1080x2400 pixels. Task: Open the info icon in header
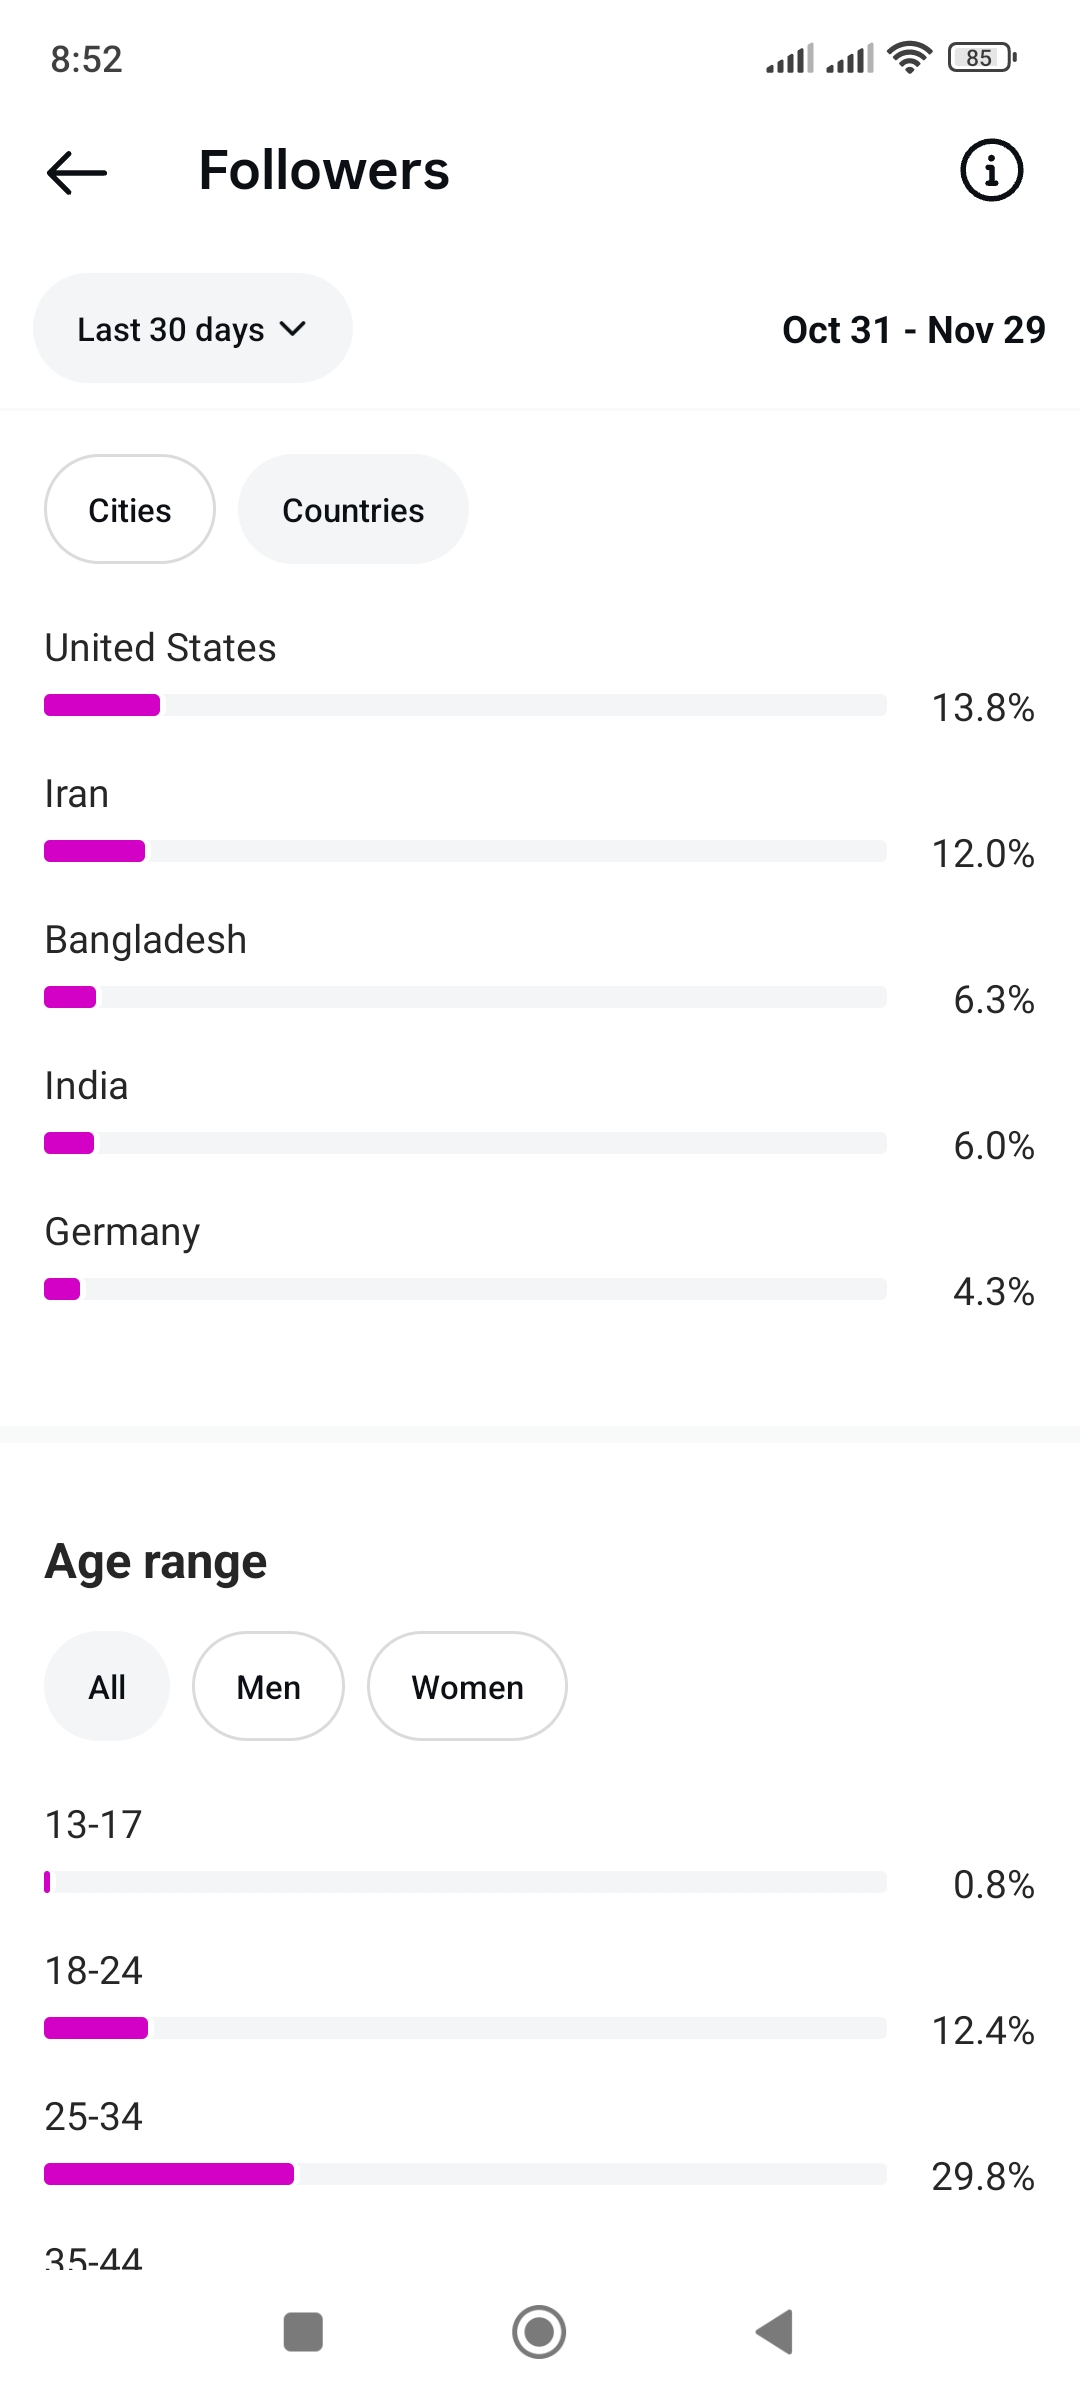991,170
